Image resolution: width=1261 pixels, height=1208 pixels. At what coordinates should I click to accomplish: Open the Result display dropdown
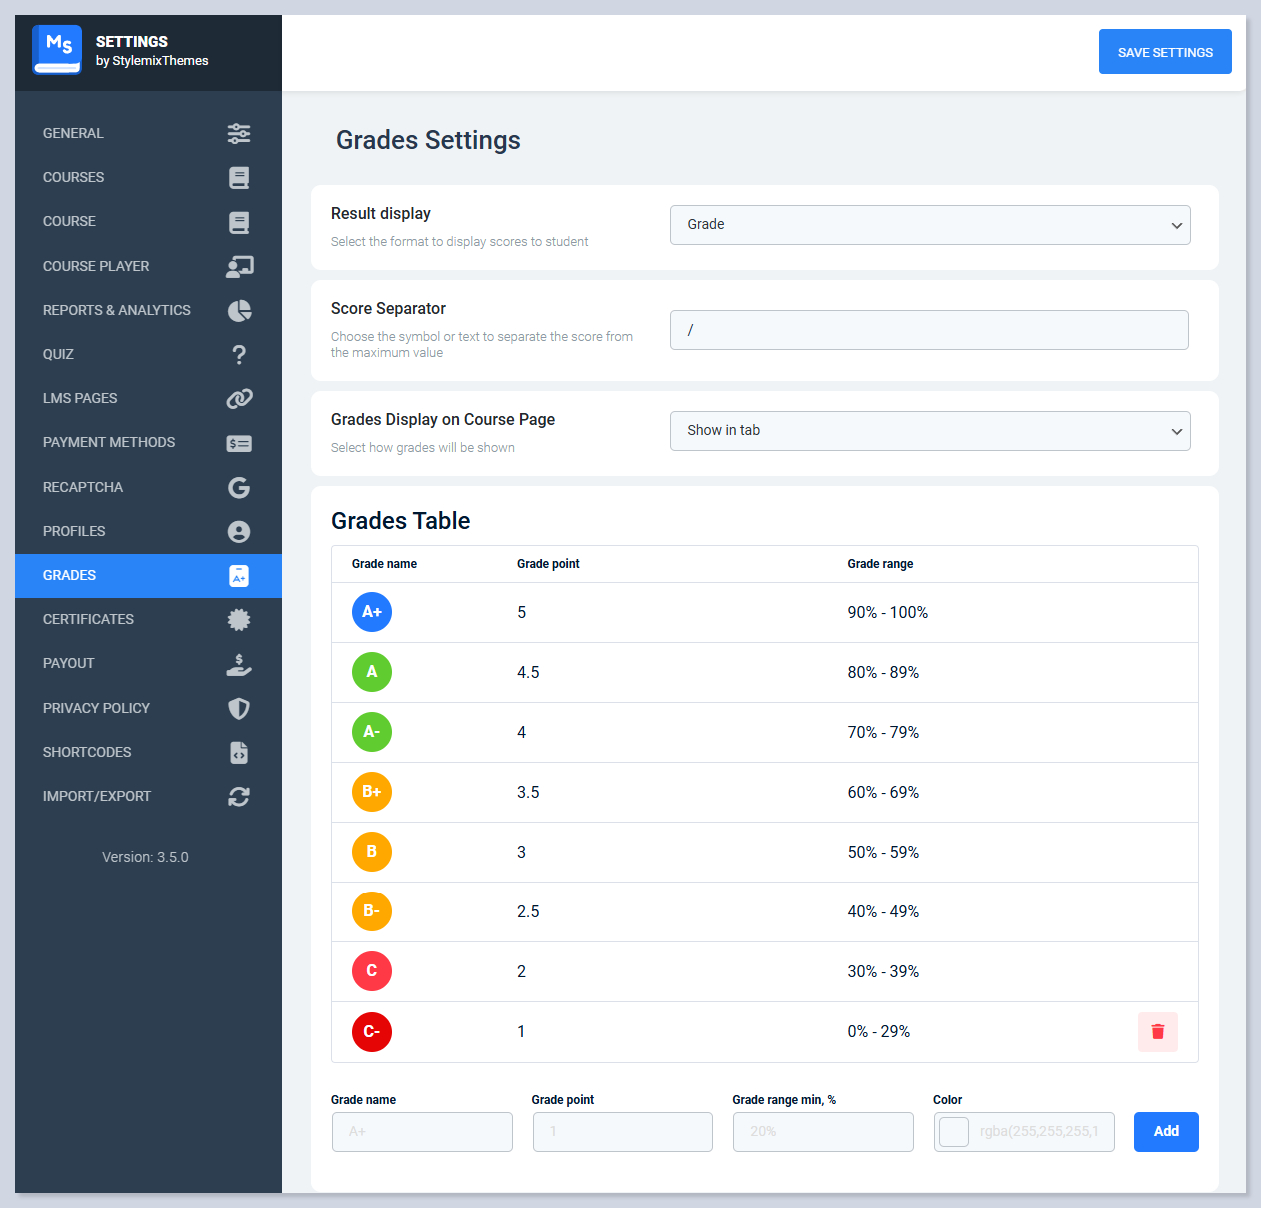click(x=929, y=225)
